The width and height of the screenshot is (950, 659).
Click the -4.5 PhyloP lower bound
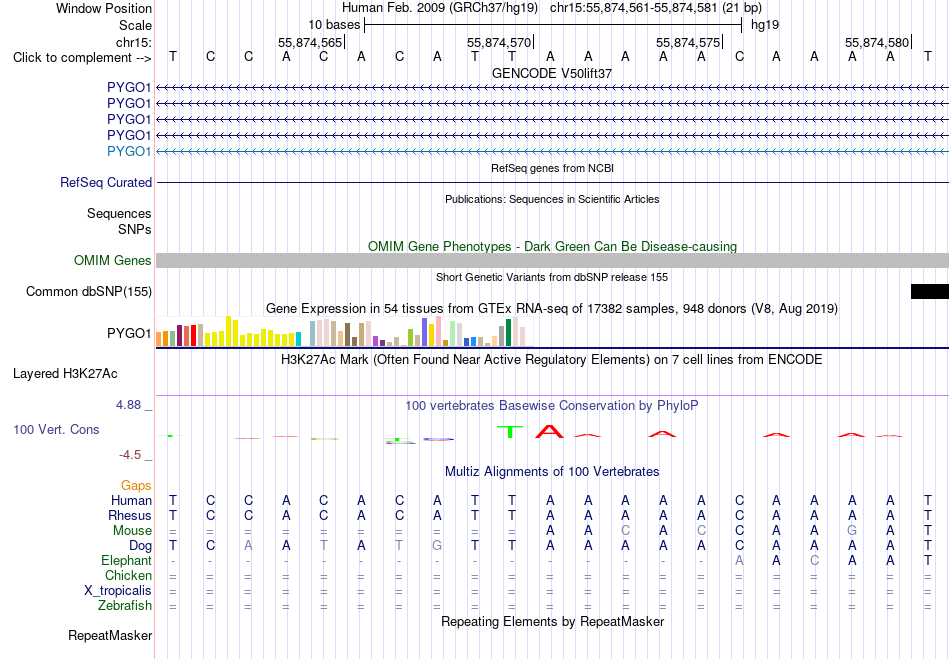tap(130, 454)
